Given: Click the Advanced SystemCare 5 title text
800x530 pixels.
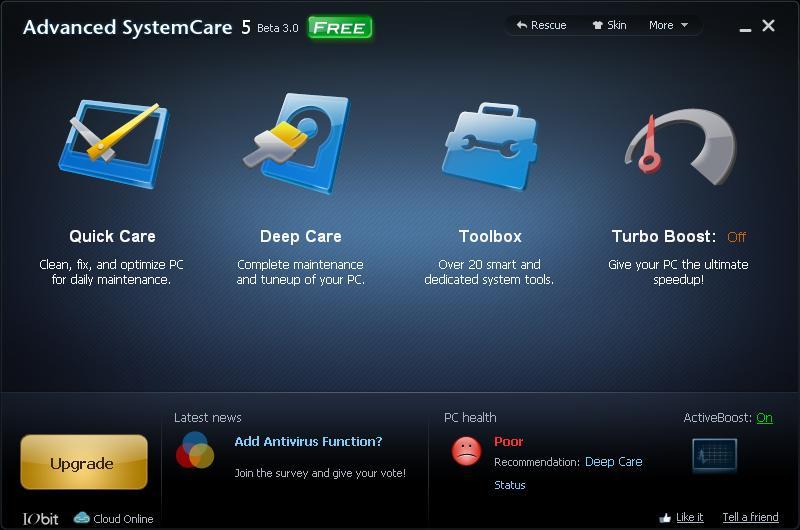Looking at the screenshot, I should pyautogui.click(x=137, y=27).
